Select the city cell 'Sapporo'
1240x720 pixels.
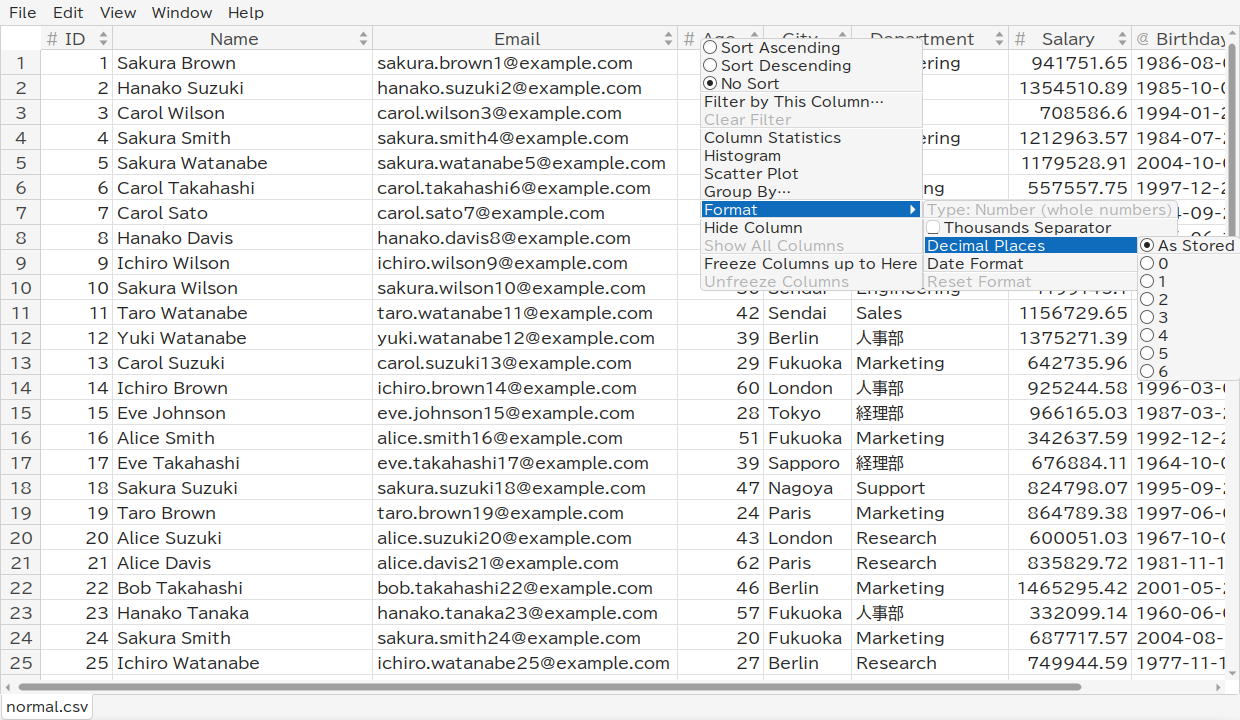[x=808, y=463]
